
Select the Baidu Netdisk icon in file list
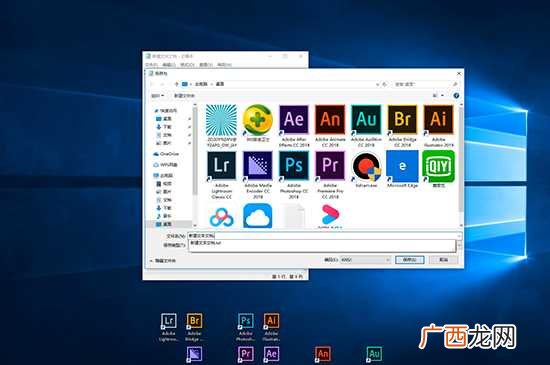[222, 216]
